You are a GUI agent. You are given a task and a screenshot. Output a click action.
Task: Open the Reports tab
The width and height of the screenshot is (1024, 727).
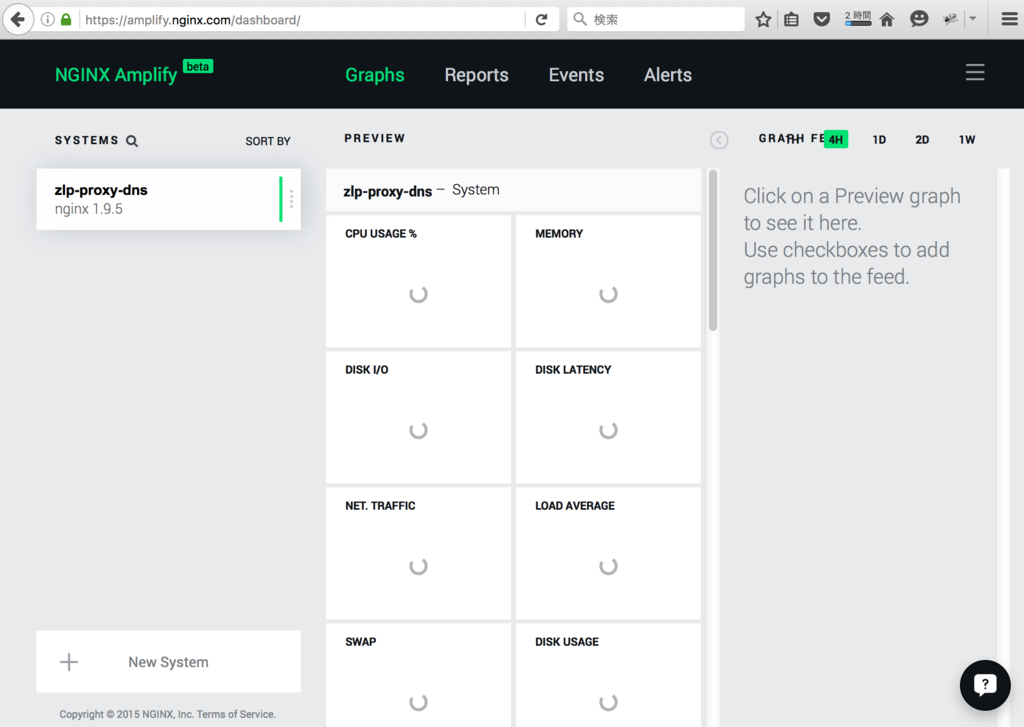point(476,75)
